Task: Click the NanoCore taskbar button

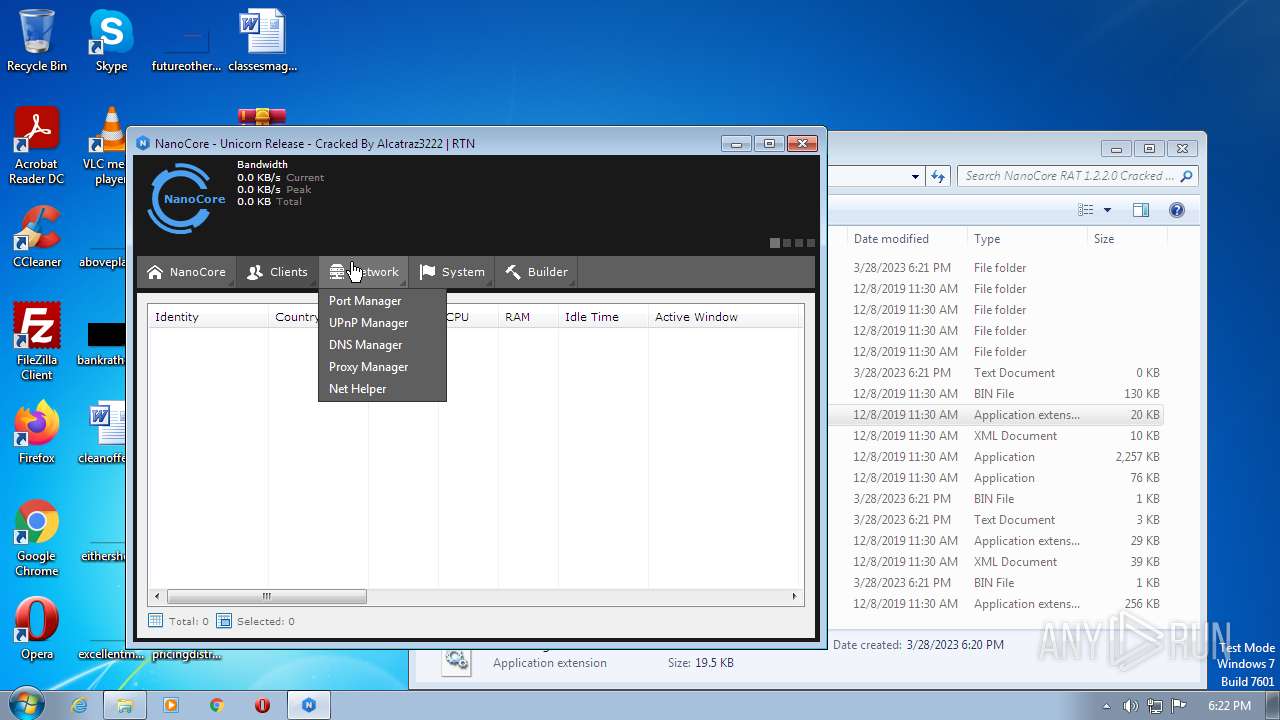Action: 309,705
